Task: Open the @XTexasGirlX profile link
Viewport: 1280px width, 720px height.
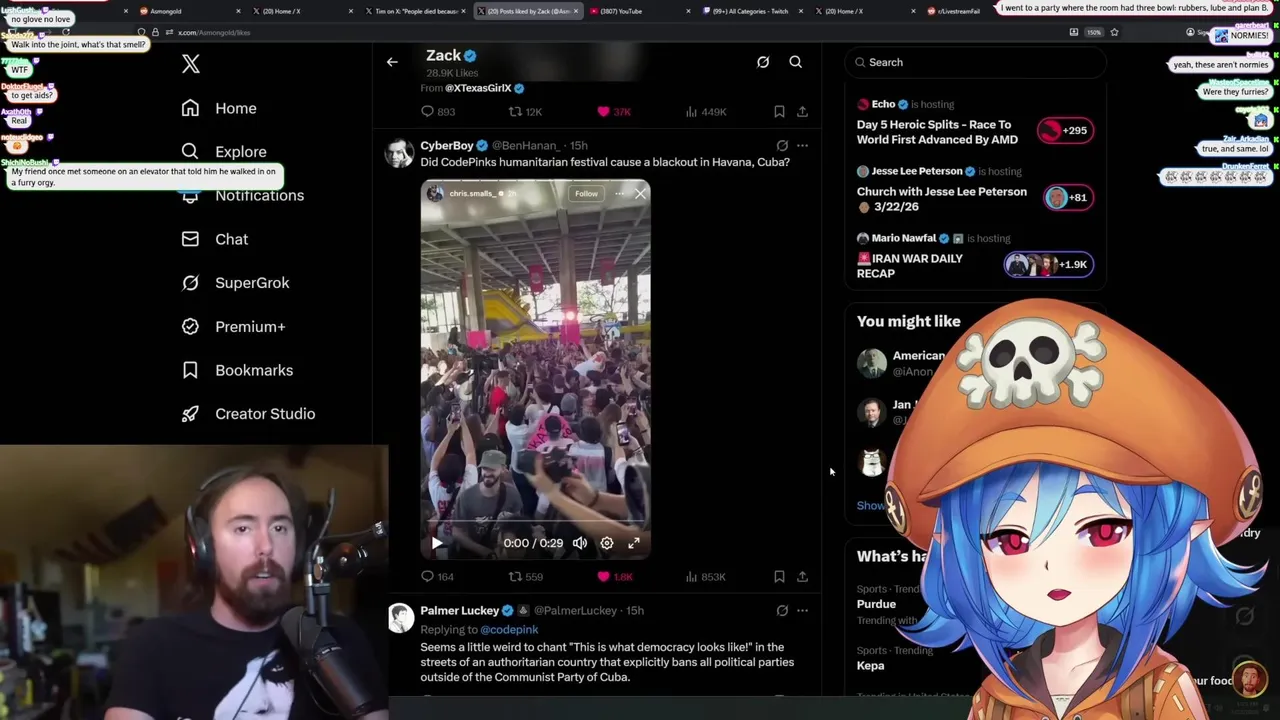Action: point(478,88)
